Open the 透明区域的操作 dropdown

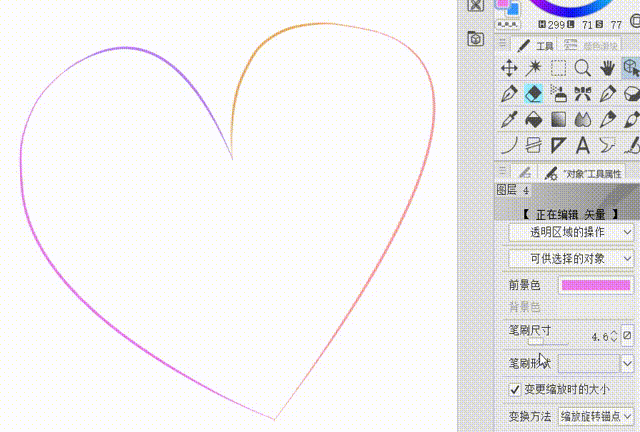(571, 232)
